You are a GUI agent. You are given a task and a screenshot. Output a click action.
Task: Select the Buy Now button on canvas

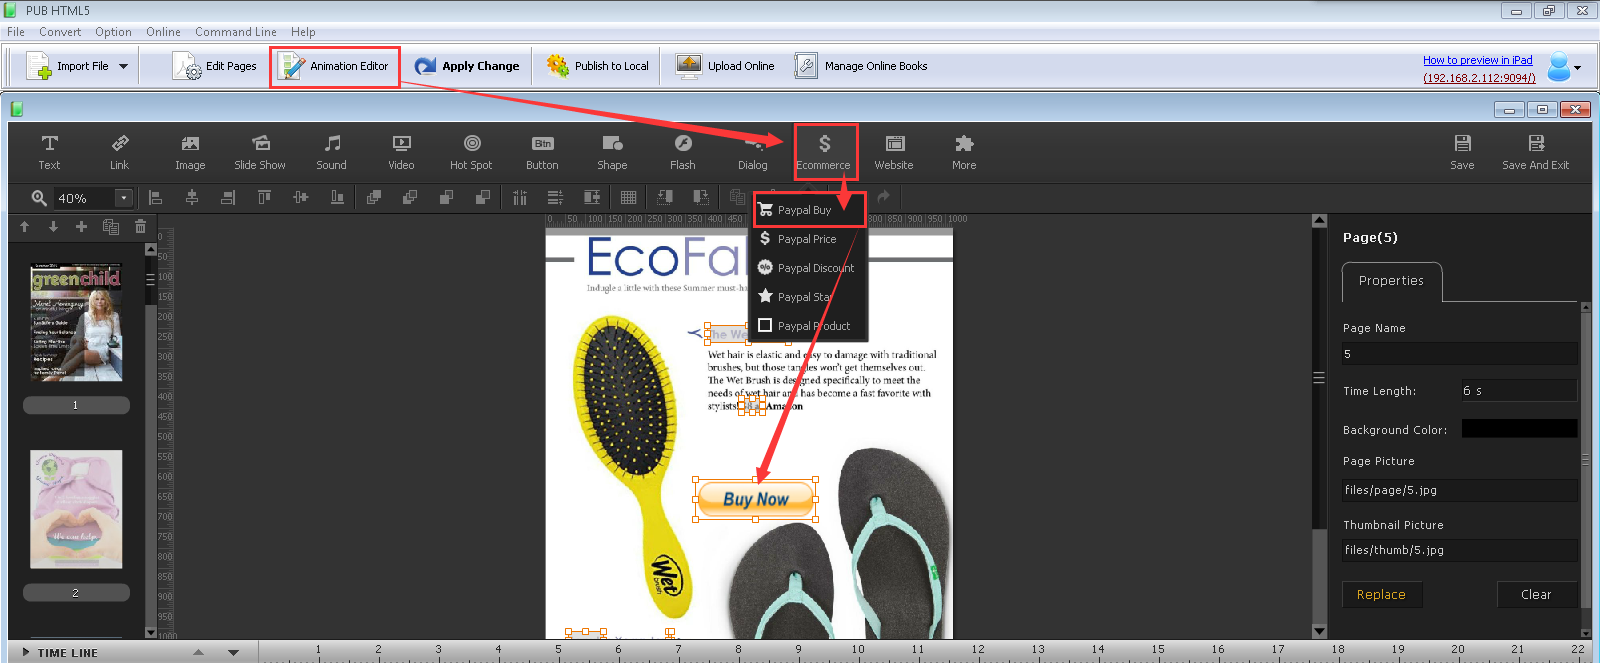tap(756, 499)
